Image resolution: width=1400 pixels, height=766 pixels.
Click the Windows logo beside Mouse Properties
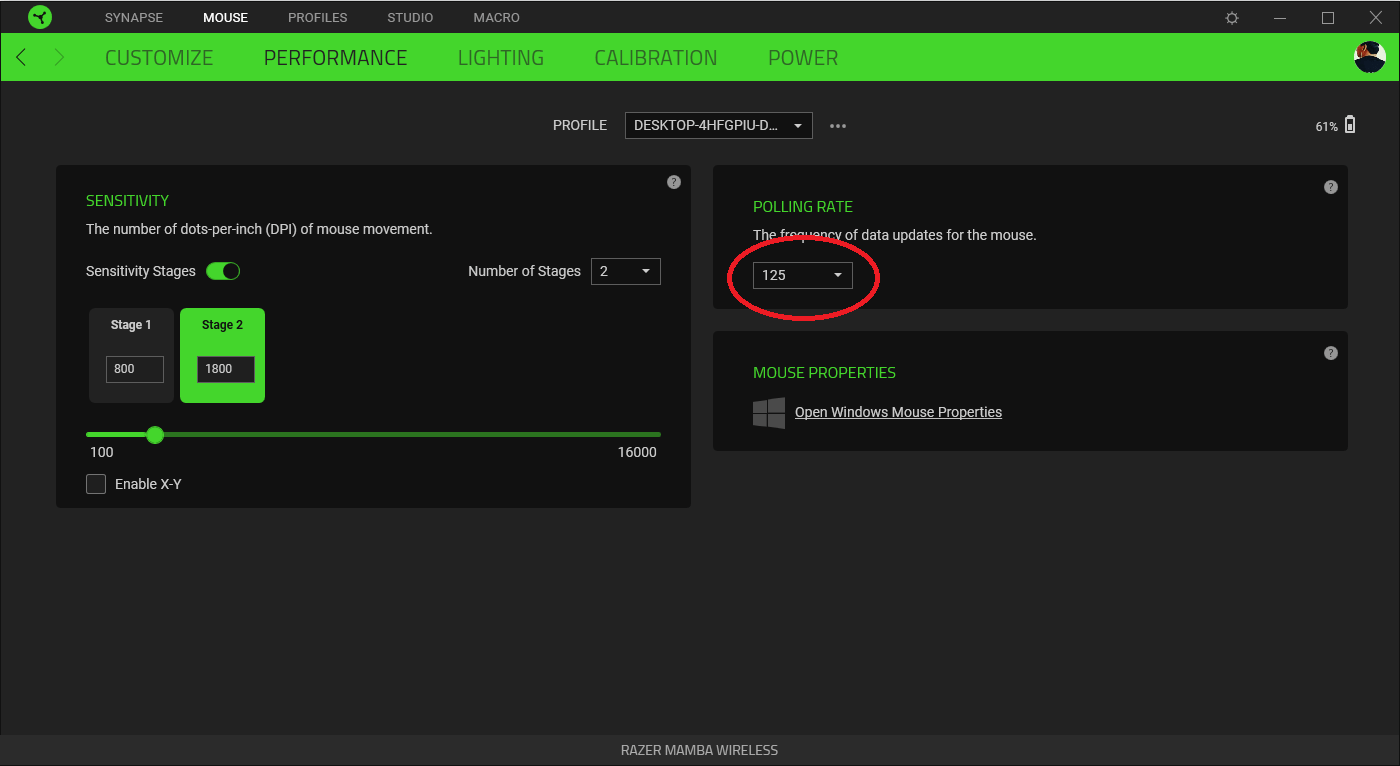(769, 412)
